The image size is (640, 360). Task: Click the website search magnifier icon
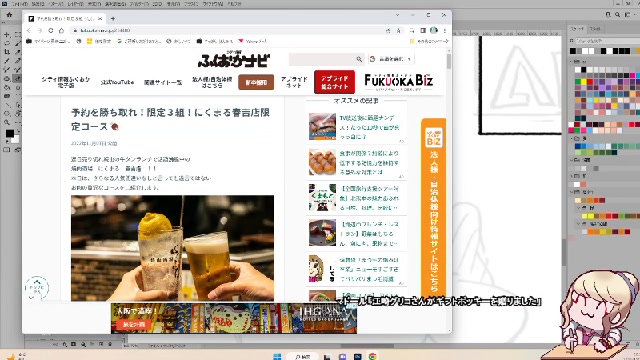(x=359, y=60)
